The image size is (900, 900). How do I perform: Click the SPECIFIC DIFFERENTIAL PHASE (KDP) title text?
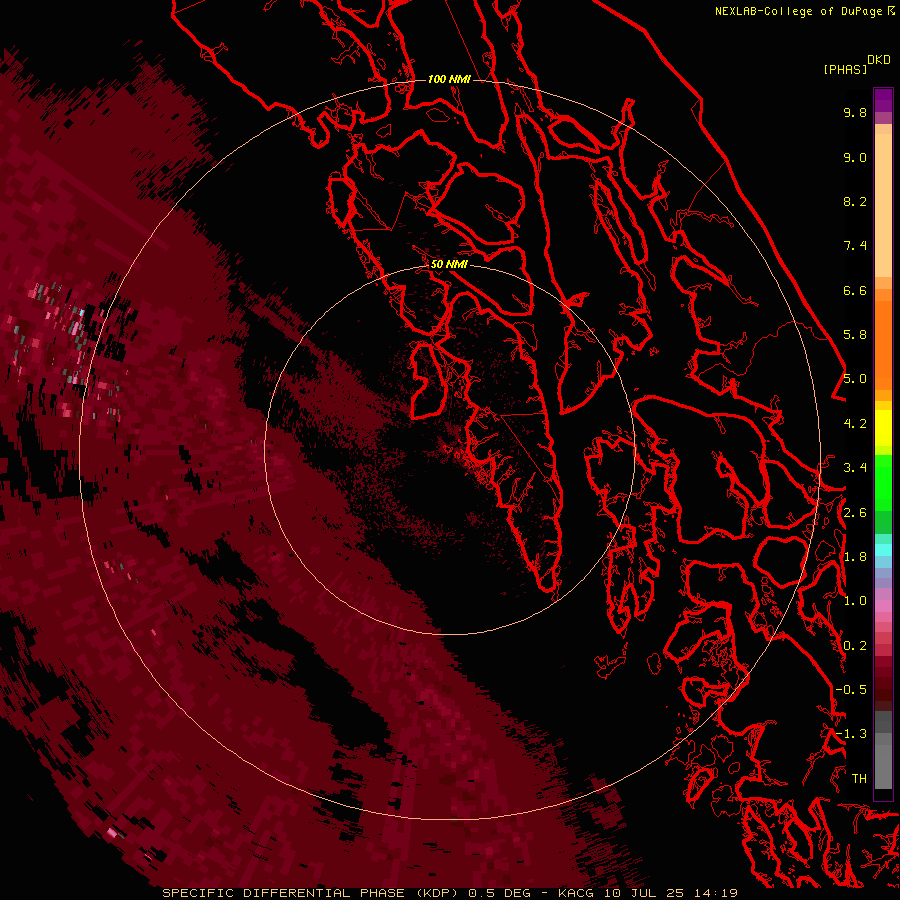[311, 893]
